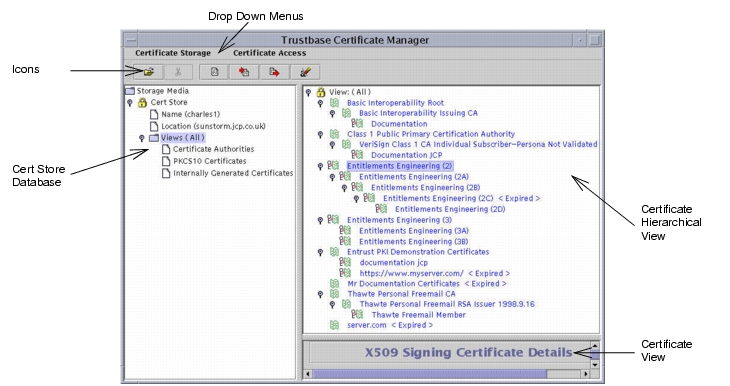Collapse the Views ( All ) node handle
Image resolution: width=730 pixels, height=386 pixels.
click(x=142, y=138)
